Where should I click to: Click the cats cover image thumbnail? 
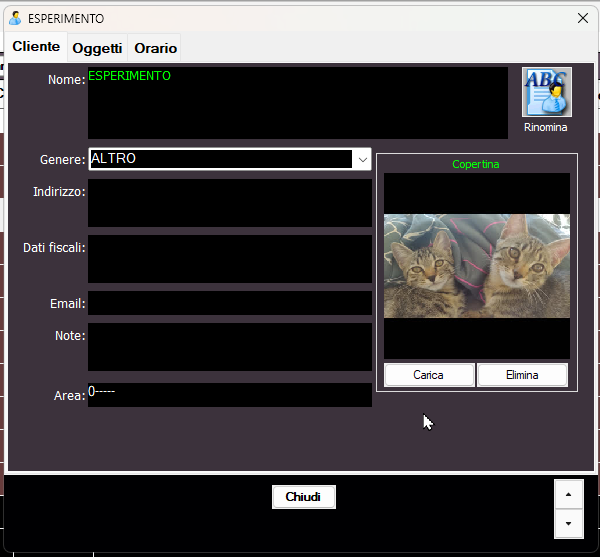coord(477,266)
